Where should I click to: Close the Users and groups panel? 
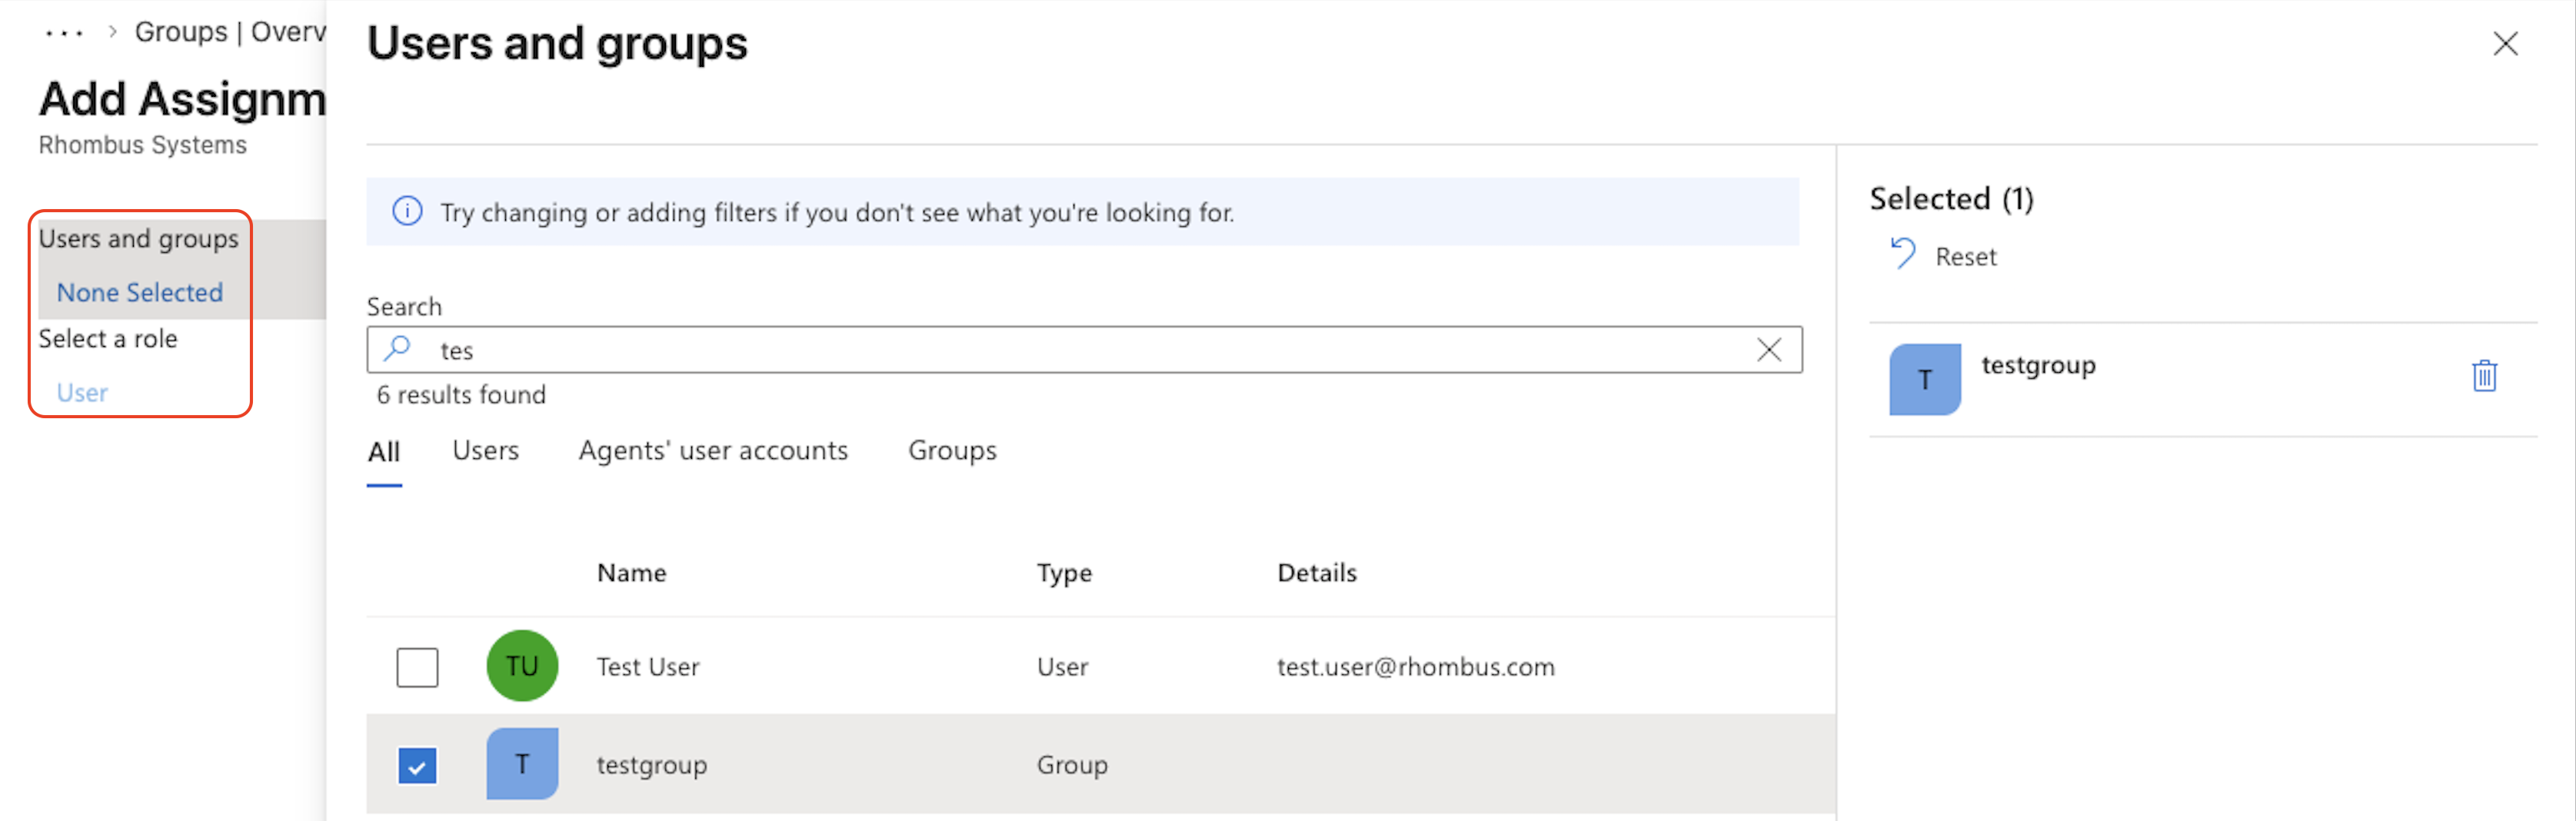pyautogui.click(x=2504, y=44)
